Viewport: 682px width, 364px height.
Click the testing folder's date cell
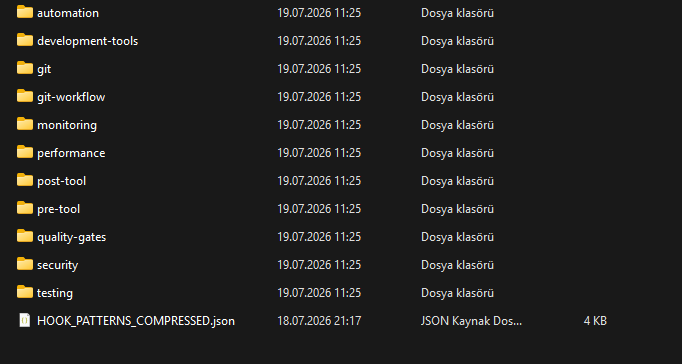[319, 293]
